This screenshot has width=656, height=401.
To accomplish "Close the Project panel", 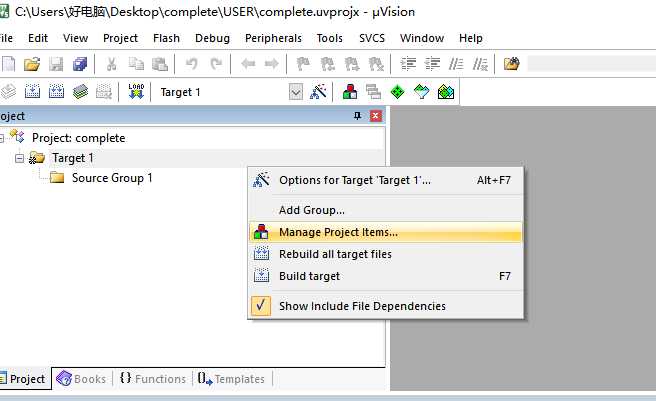I will pos(376,116).
